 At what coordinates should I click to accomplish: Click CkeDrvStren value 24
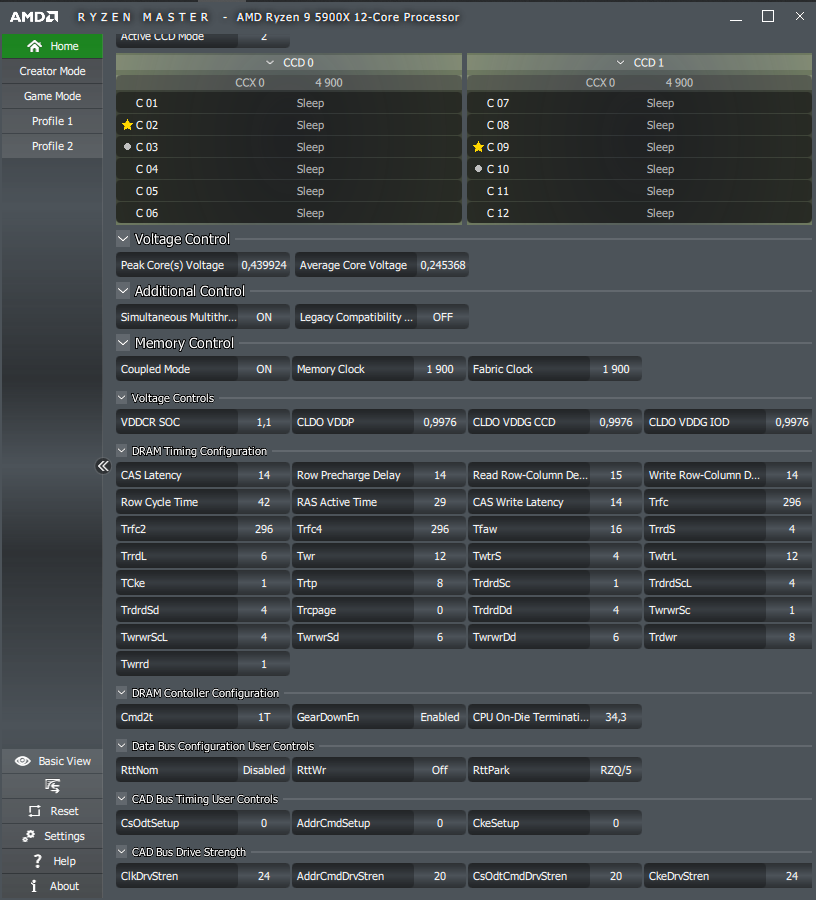791,876
